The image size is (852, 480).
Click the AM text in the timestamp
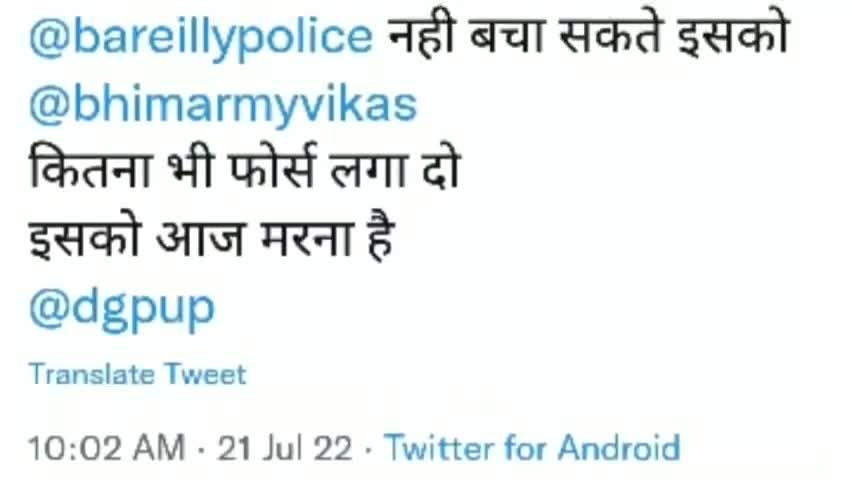click(160, 449)
